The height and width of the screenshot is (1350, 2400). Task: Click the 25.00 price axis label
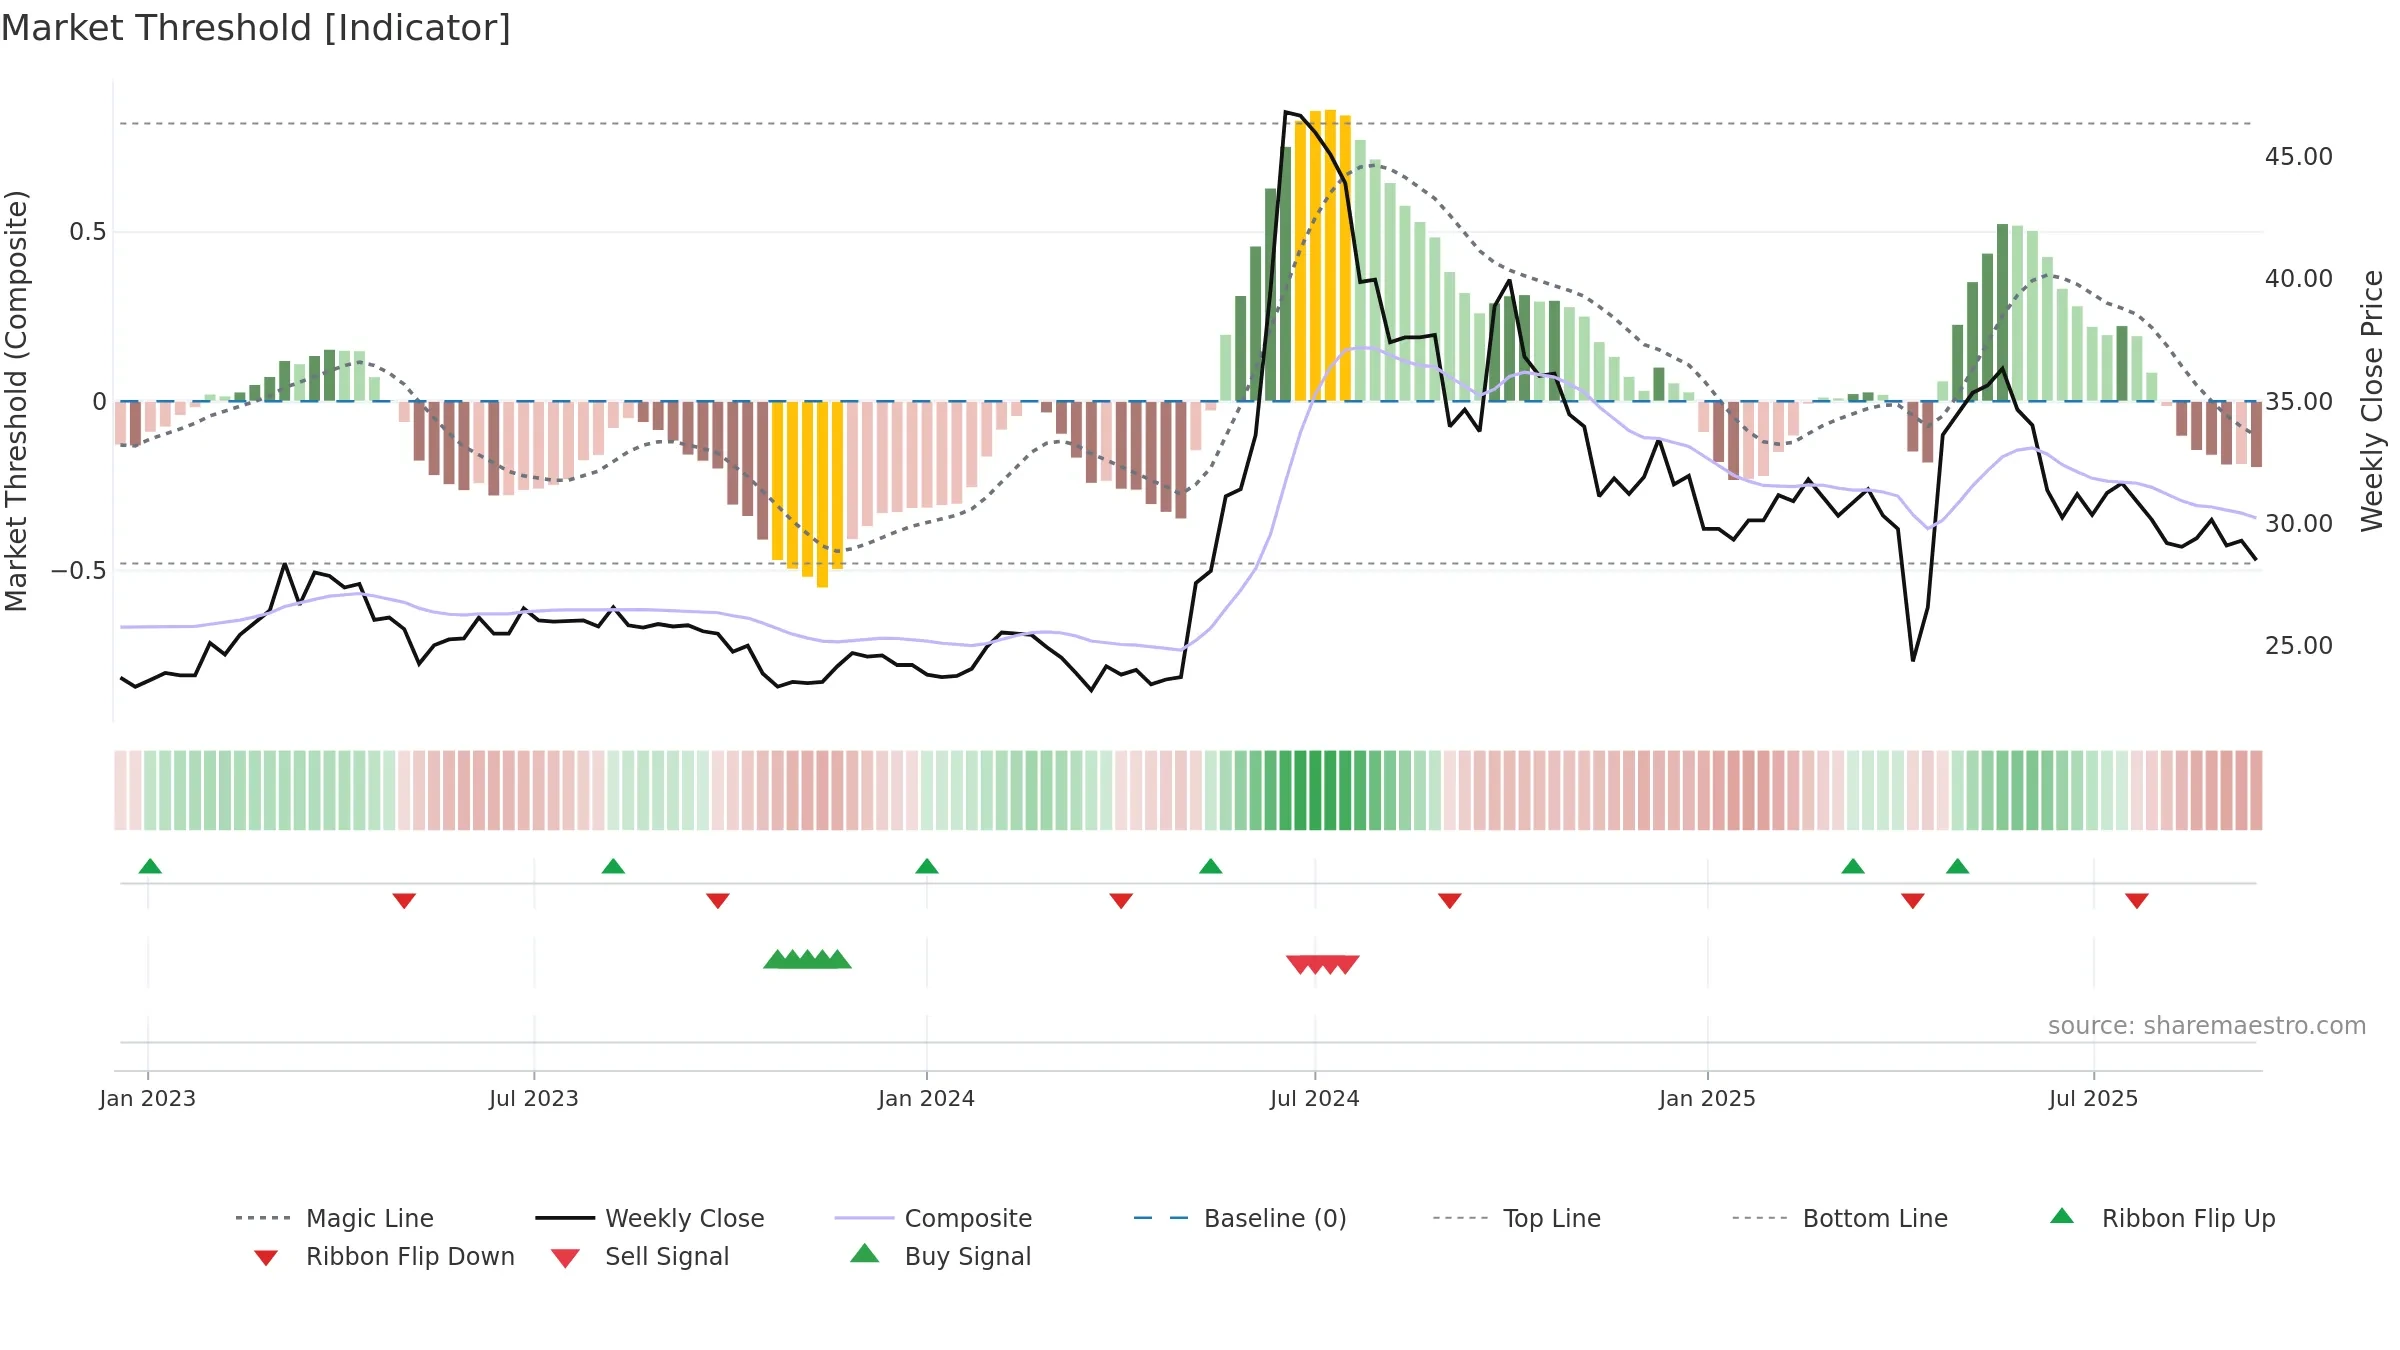point(2299,646)
